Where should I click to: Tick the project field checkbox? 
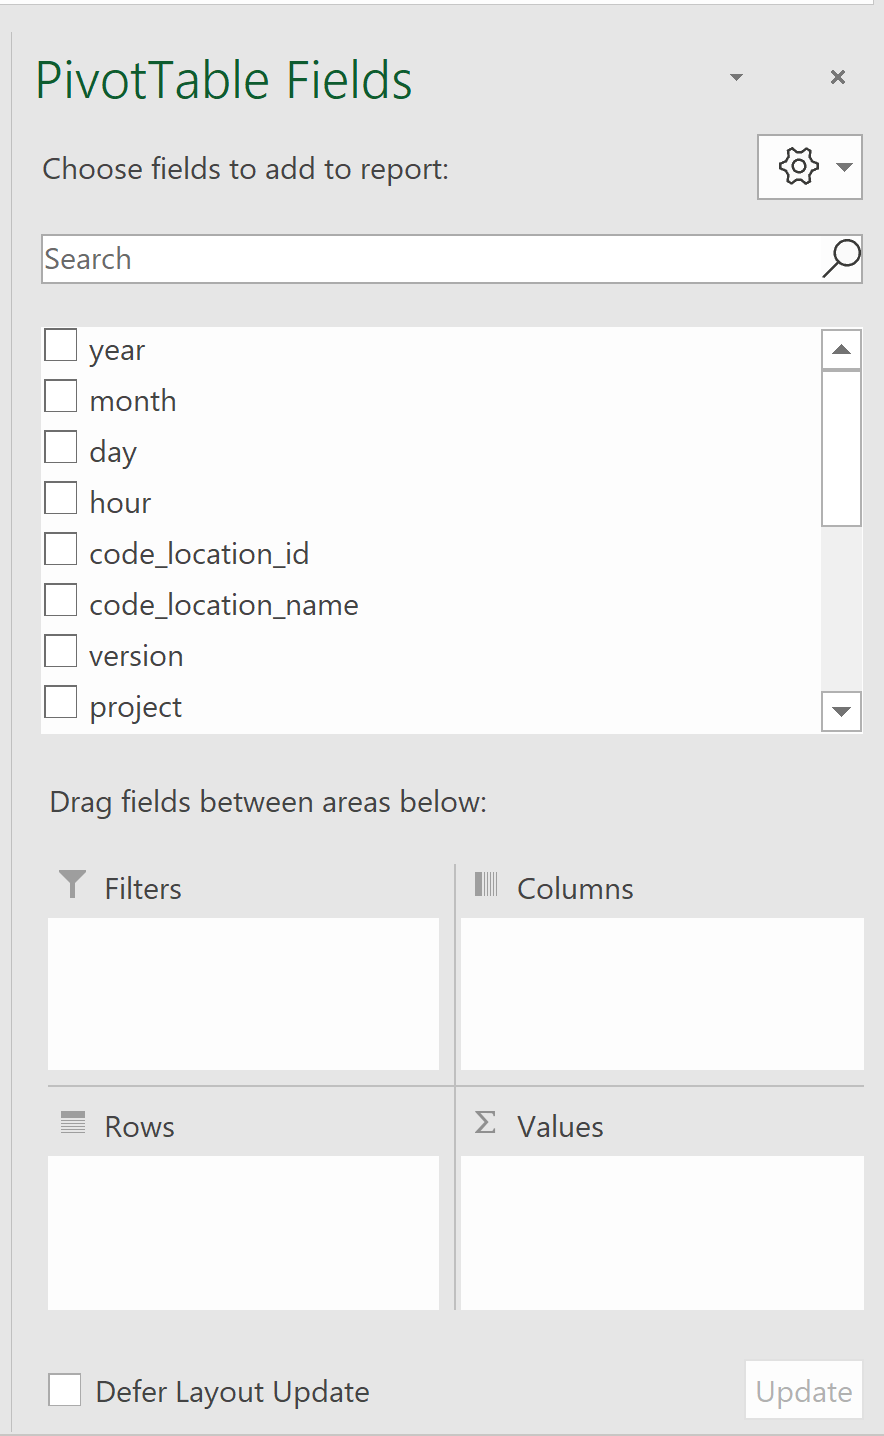coord(61,702)
